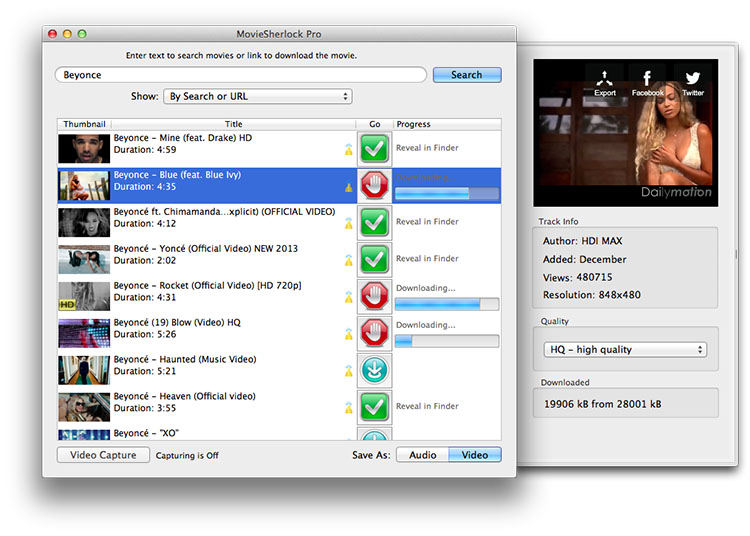
Task: Click thumbnail of Blue (feat. Blue Ivy)
Action: pyautogui.click(x=84, y=186)
